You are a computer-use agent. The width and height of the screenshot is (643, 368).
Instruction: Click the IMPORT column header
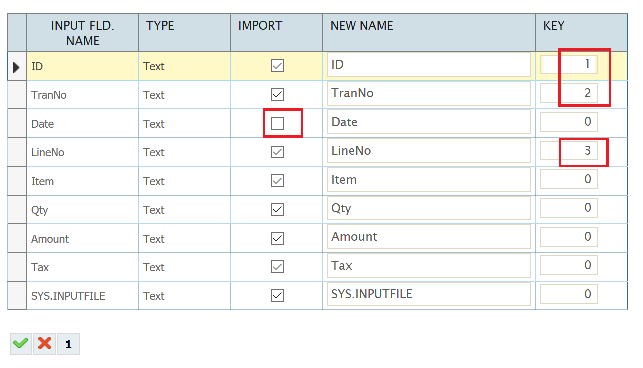point(276,32)
